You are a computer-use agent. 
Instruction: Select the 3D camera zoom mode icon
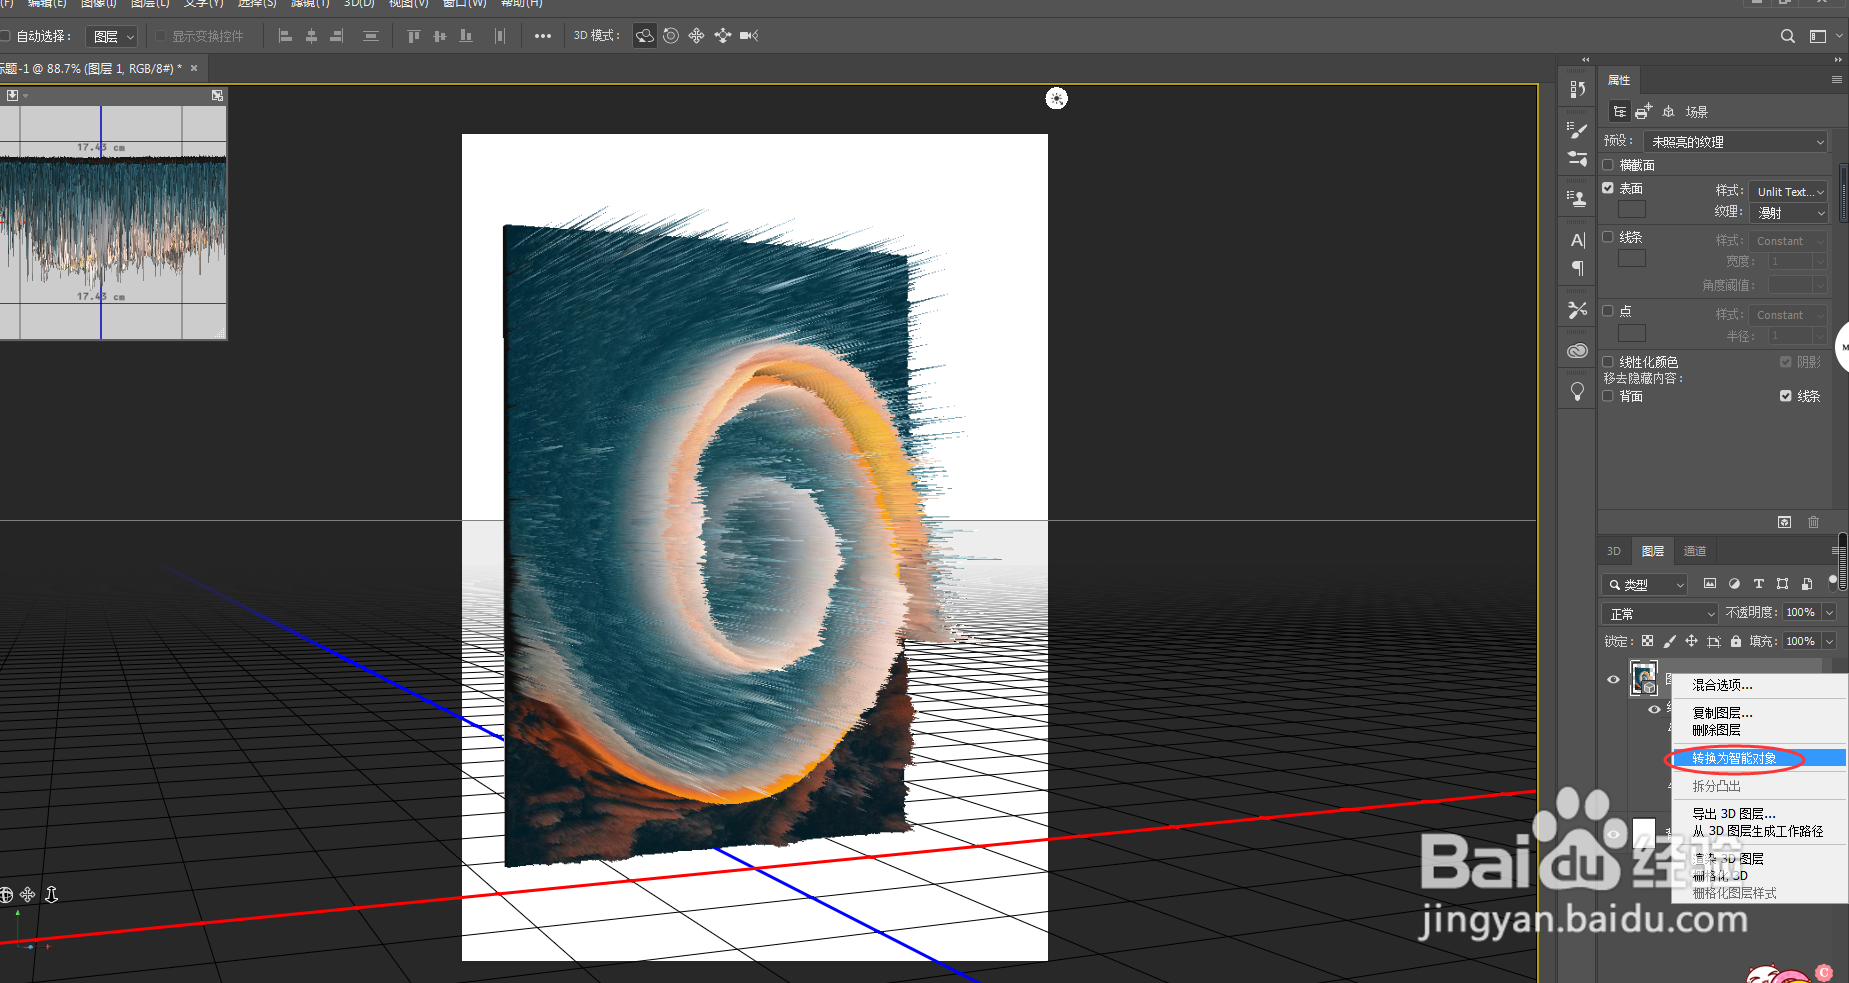pyautogui.click(x=749, y=36)
